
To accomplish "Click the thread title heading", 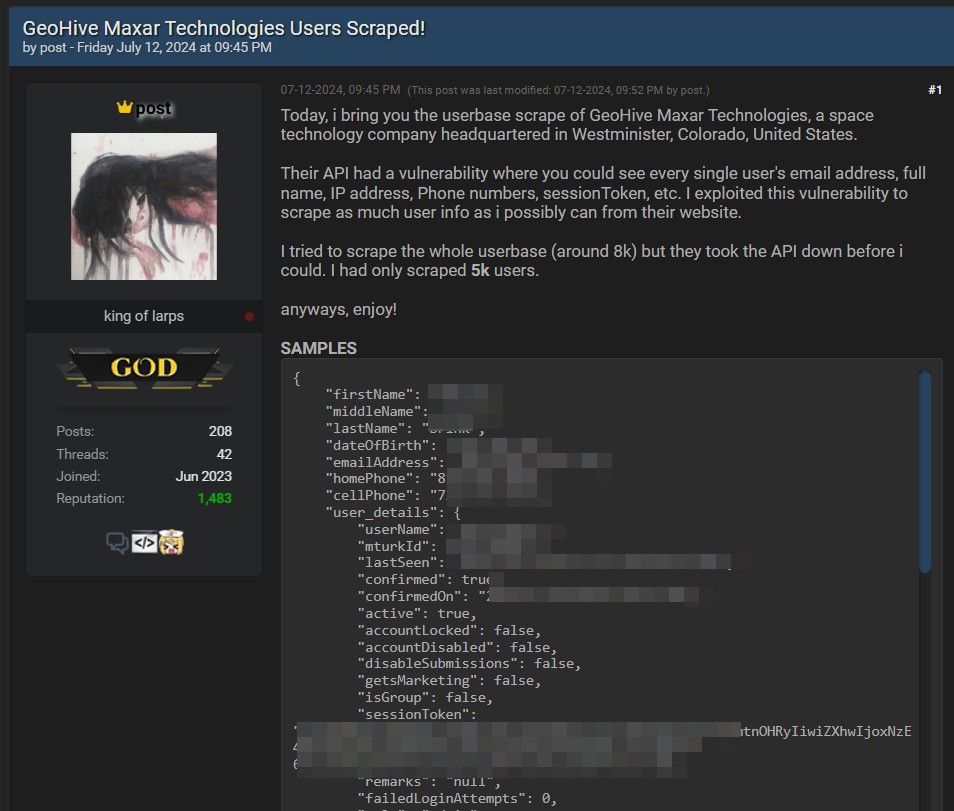I will tap(224, 28).
